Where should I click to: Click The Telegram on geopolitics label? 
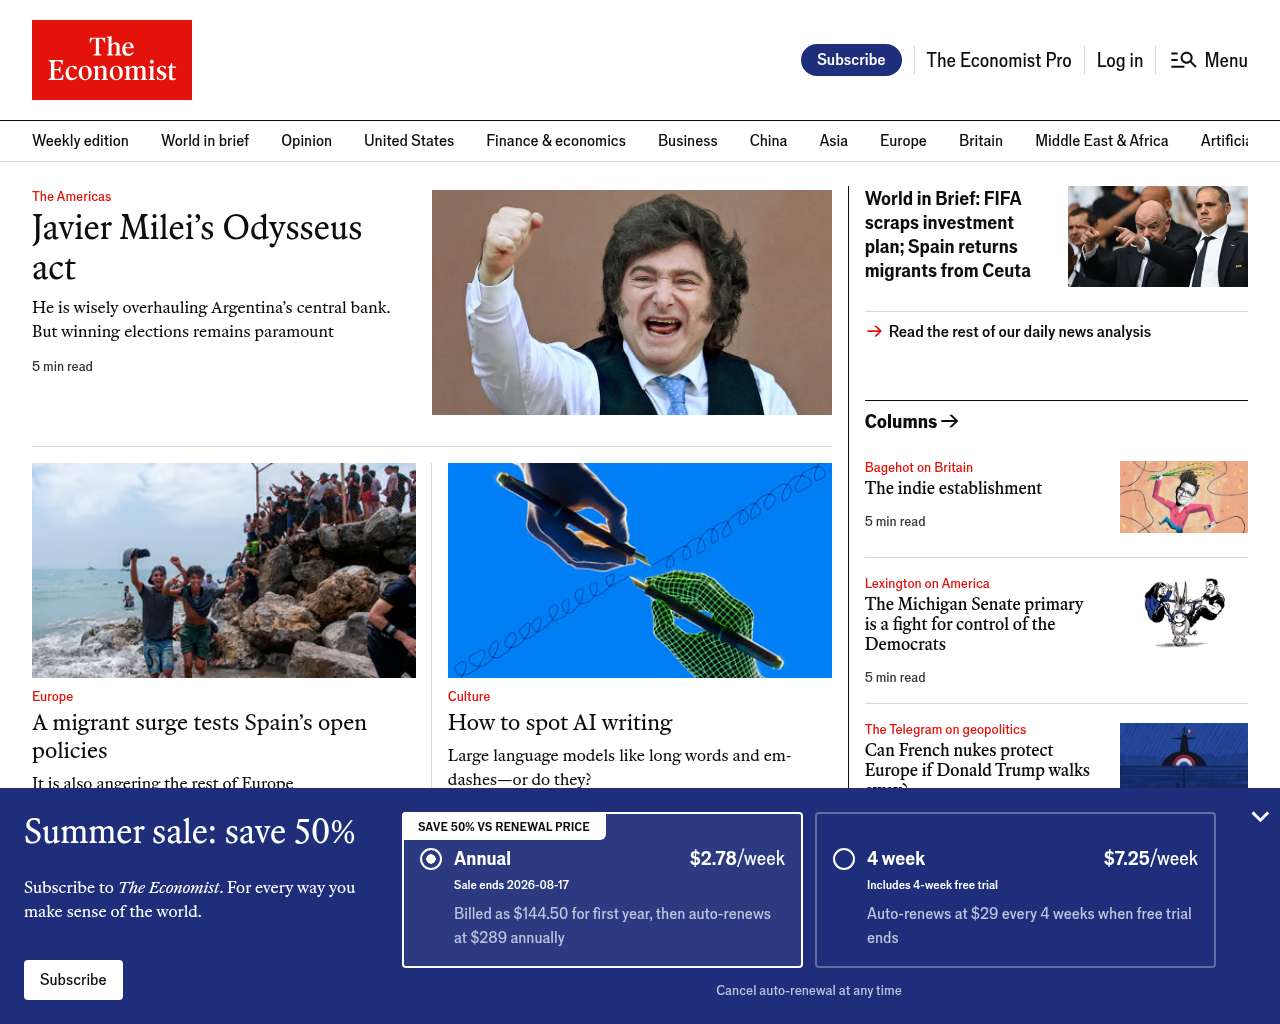tap(945, 729)
